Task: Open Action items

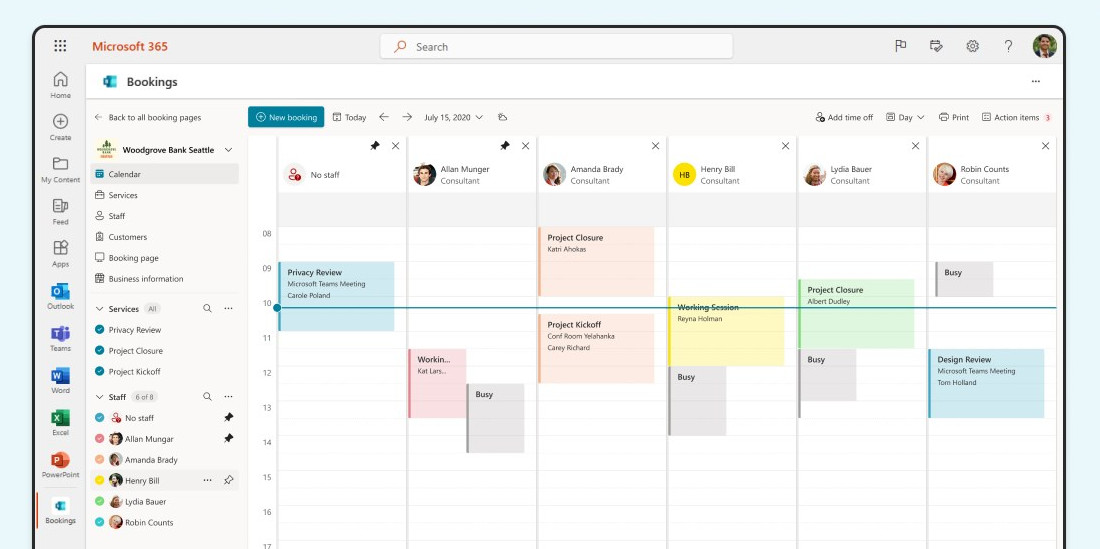Action: [1017, 117]
